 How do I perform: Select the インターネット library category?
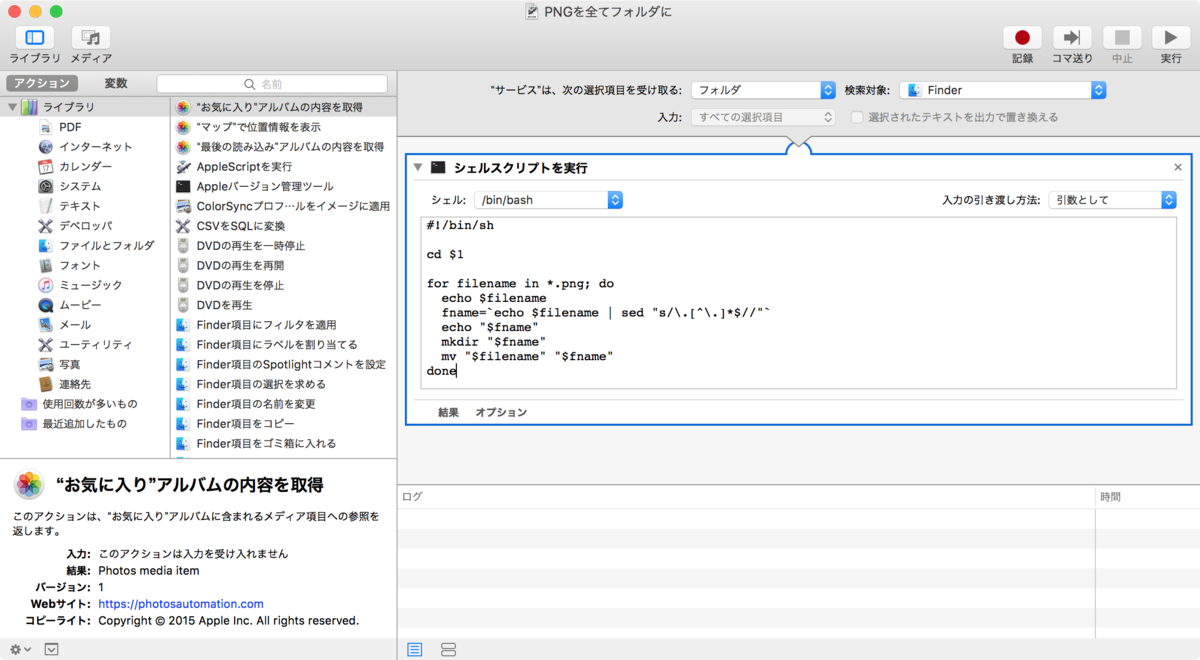pyautogui.click(x=85, y=147)
